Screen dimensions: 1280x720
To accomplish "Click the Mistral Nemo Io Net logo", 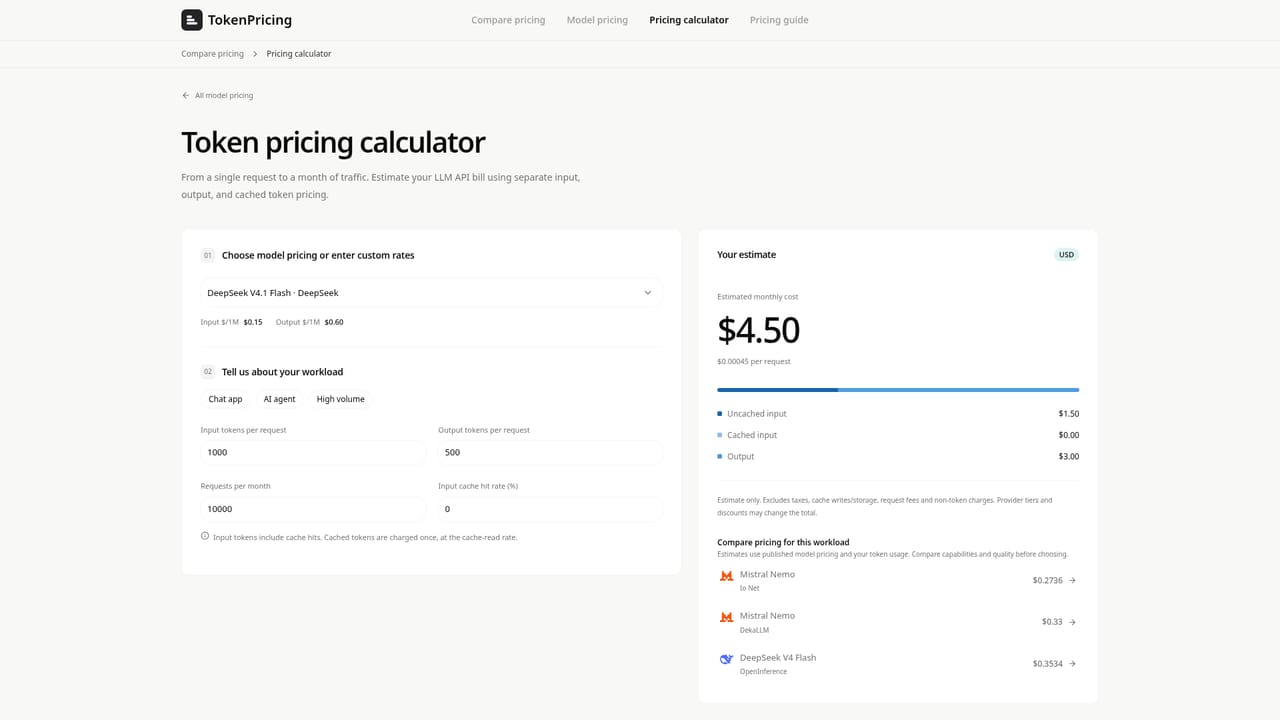I will click(x=727, y=576).
